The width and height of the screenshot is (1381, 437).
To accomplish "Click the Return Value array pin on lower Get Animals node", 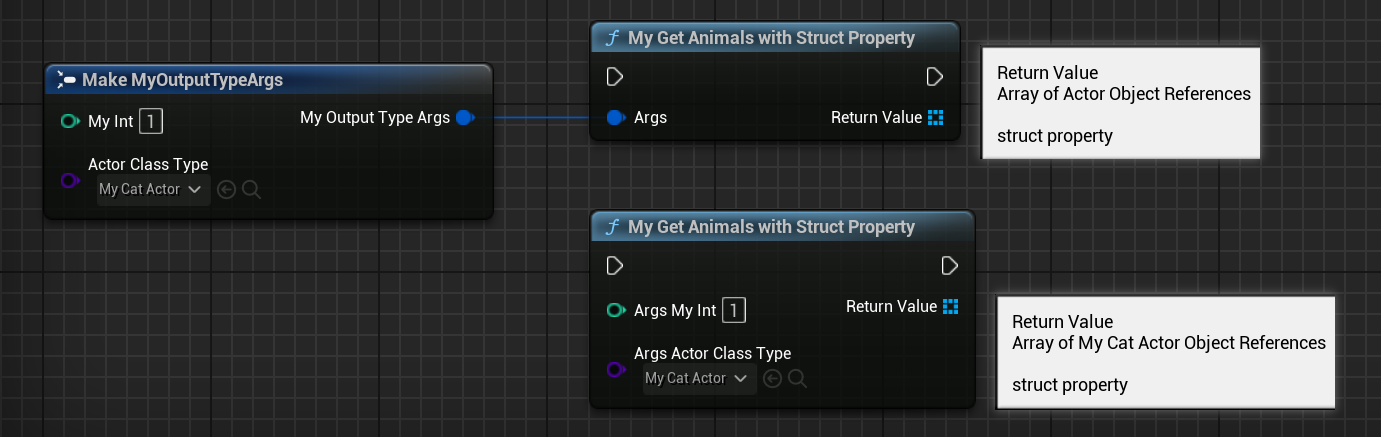I will point(951,306).
